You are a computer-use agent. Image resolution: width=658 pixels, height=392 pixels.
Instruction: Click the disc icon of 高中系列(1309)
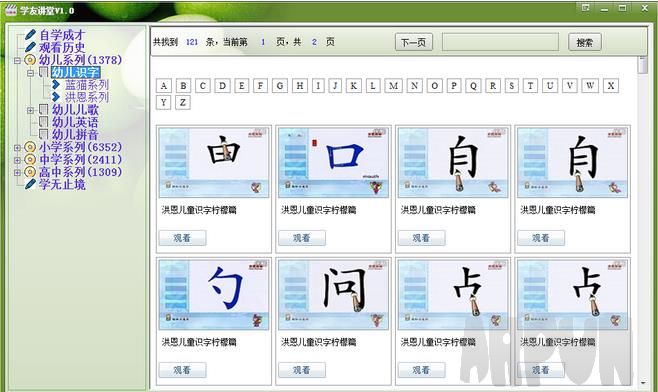[x=30, y=172]
